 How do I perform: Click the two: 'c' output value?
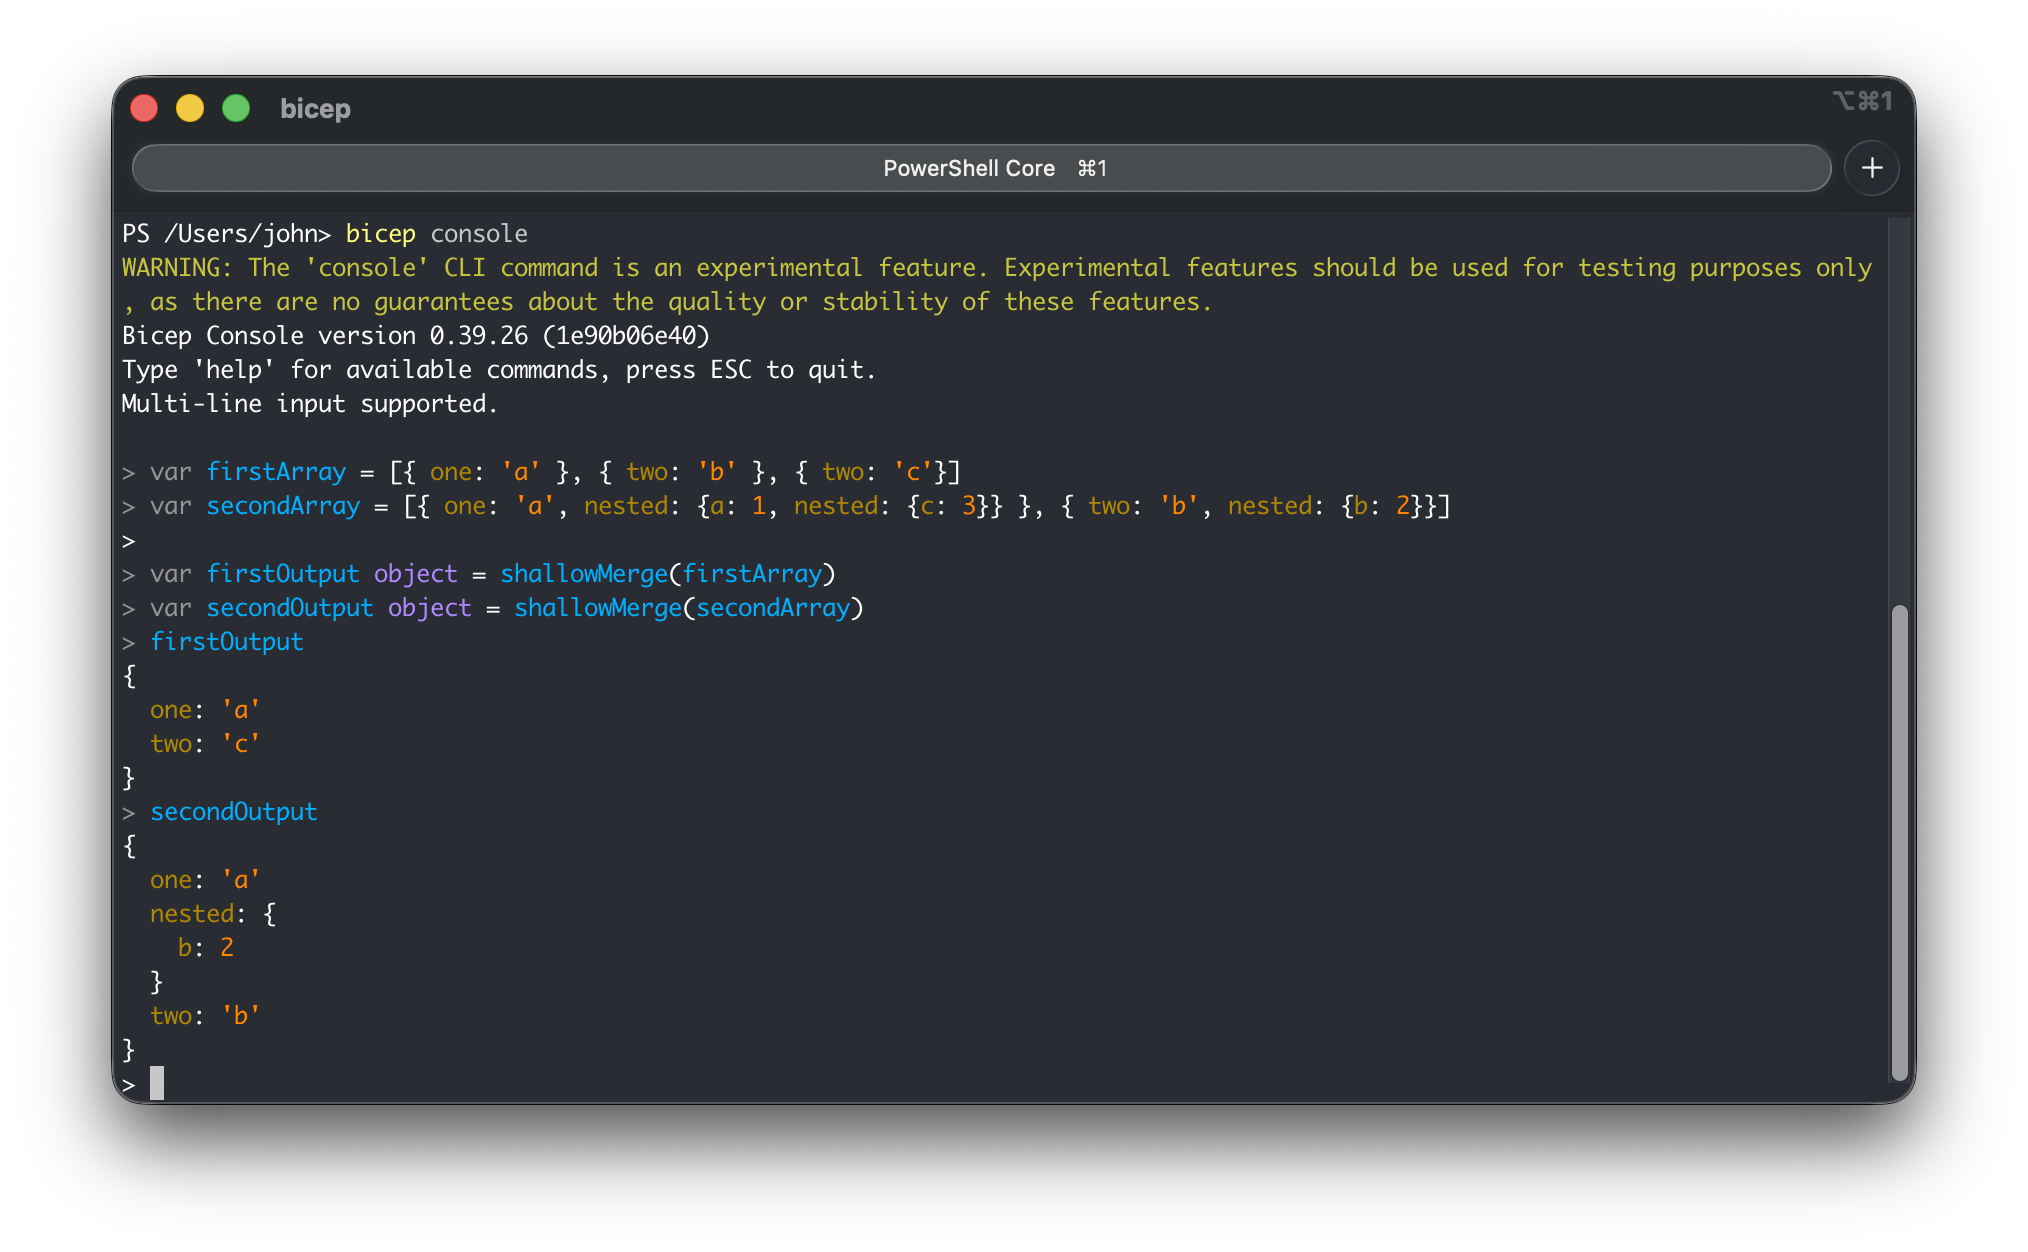pyautogui.click(x=204, y=743)
